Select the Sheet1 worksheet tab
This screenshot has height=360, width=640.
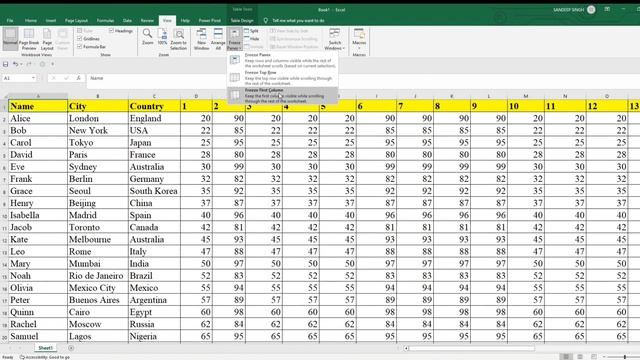tap(45, 348)
